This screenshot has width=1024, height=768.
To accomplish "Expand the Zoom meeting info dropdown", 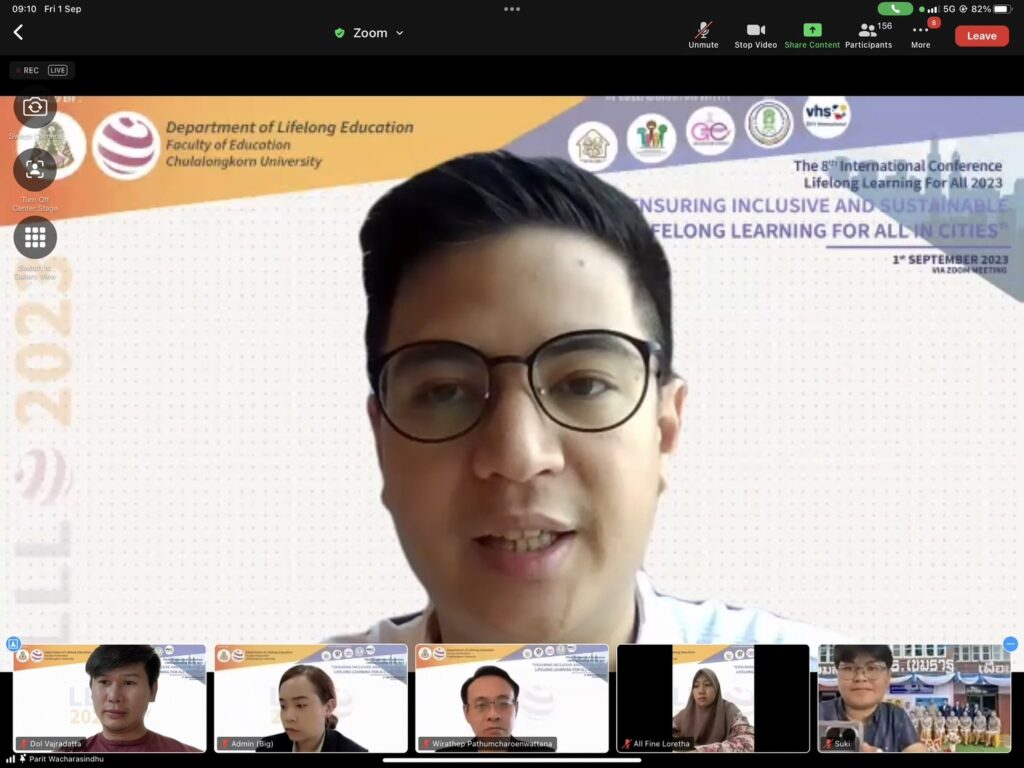I will [x=399, y=33].
